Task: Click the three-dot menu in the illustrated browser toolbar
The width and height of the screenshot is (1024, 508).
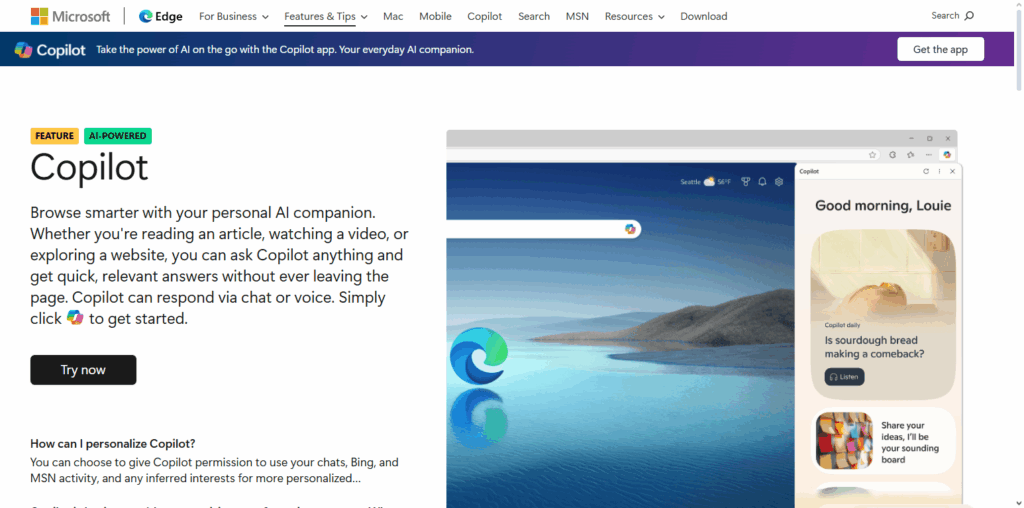Action: [929, 155]
